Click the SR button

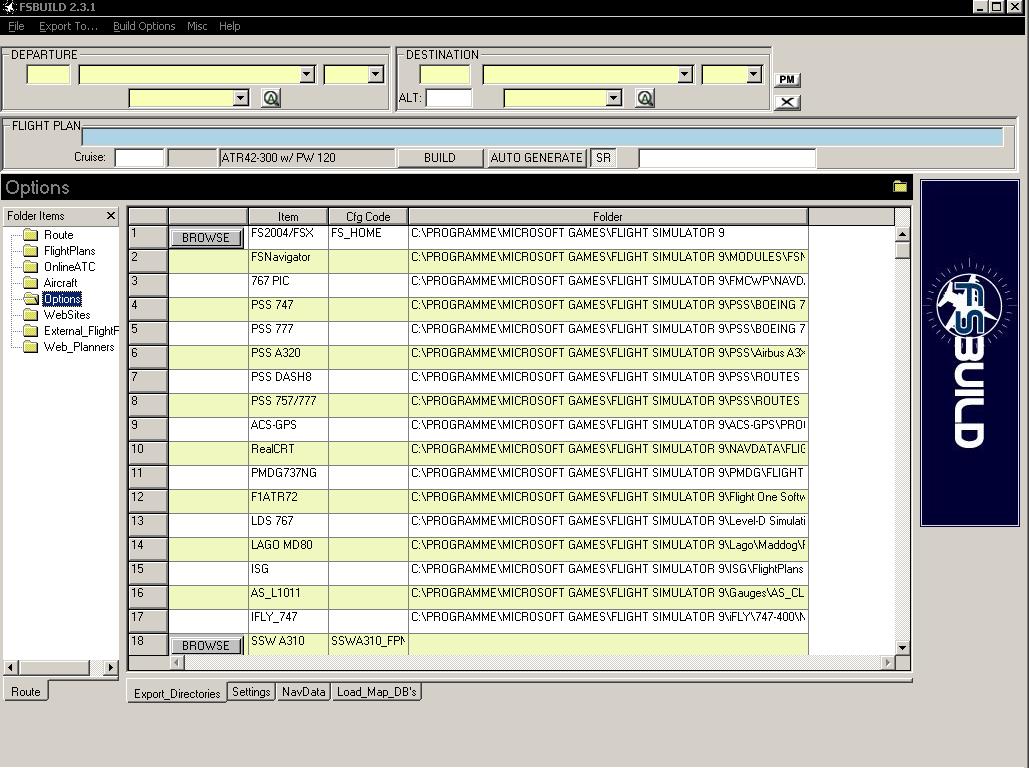click(x=603, y=158)
